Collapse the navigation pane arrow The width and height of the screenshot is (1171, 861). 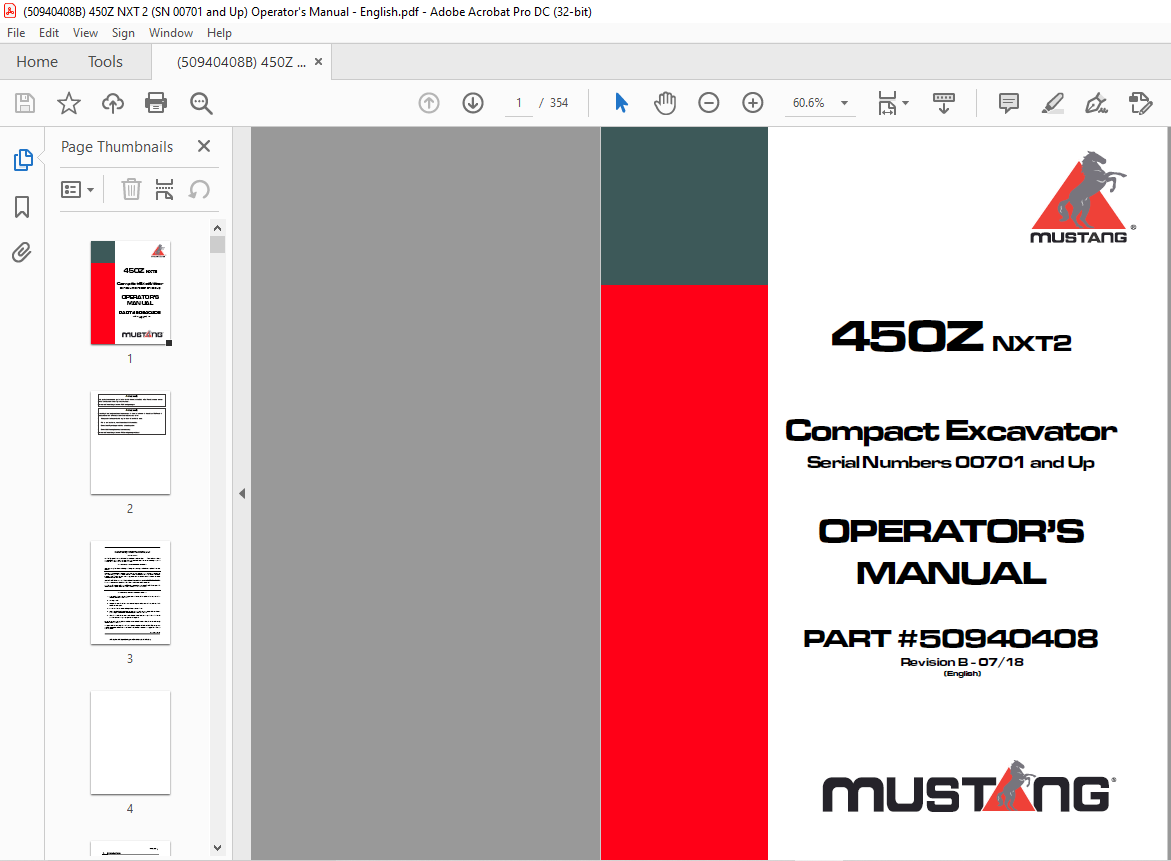click(242, 494)
